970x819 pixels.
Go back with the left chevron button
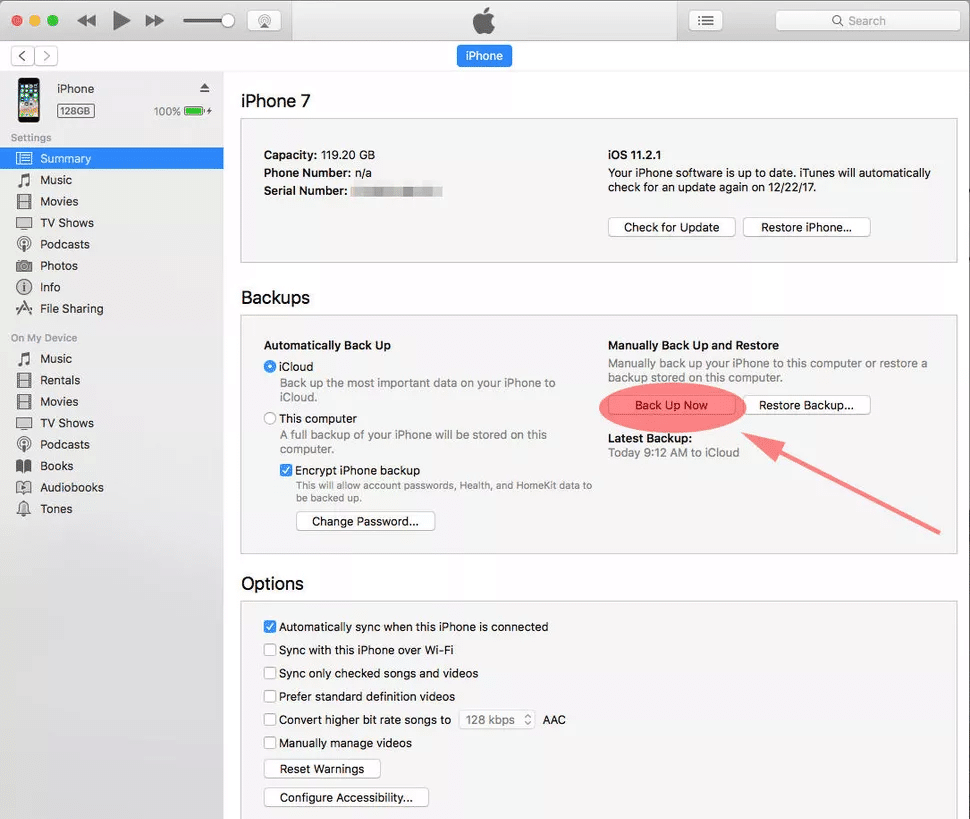(23, 56)
